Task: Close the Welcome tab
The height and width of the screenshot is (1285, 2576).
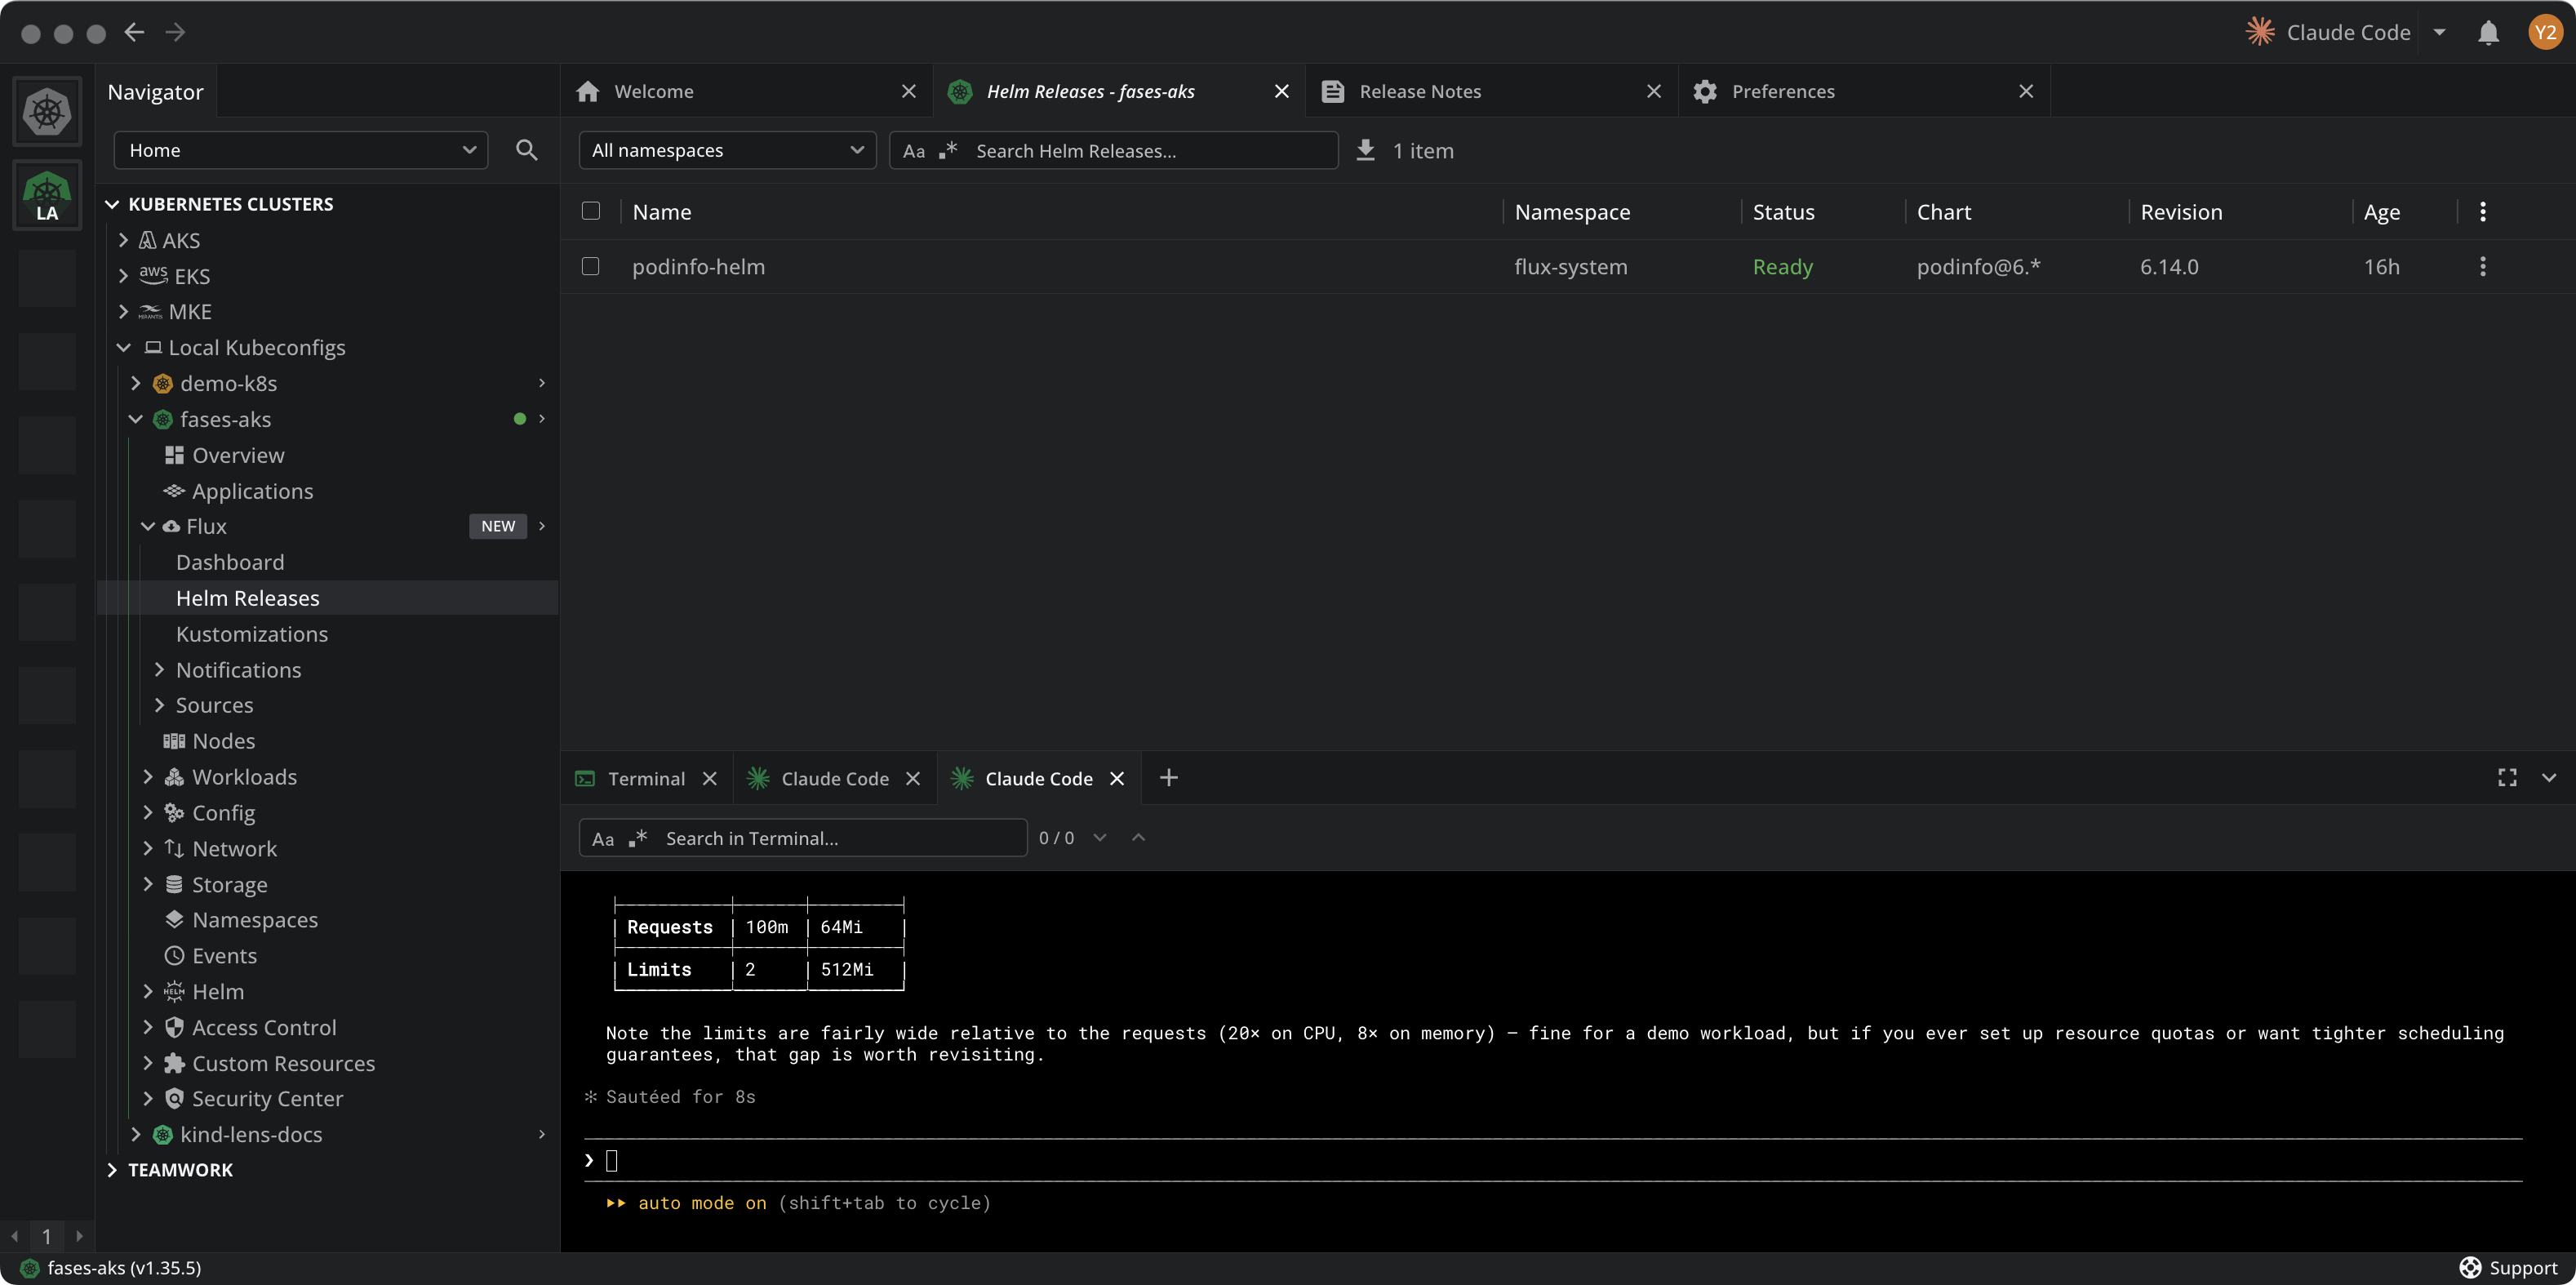Action: point(909,91)
